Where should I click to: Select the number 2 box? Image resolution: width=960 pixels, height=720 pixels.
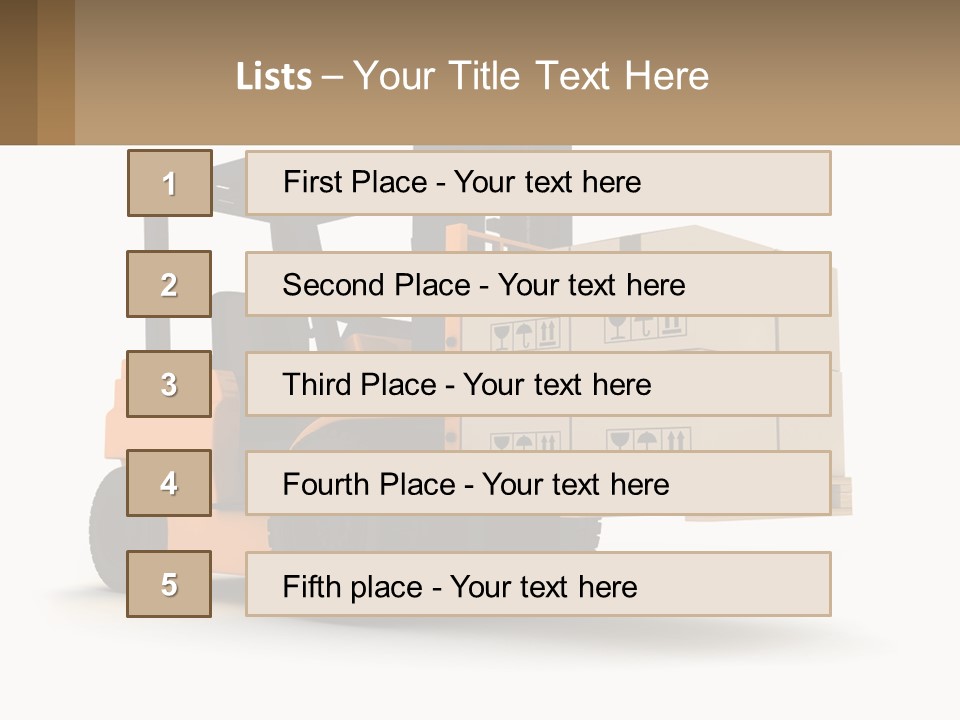click(170, 284)
